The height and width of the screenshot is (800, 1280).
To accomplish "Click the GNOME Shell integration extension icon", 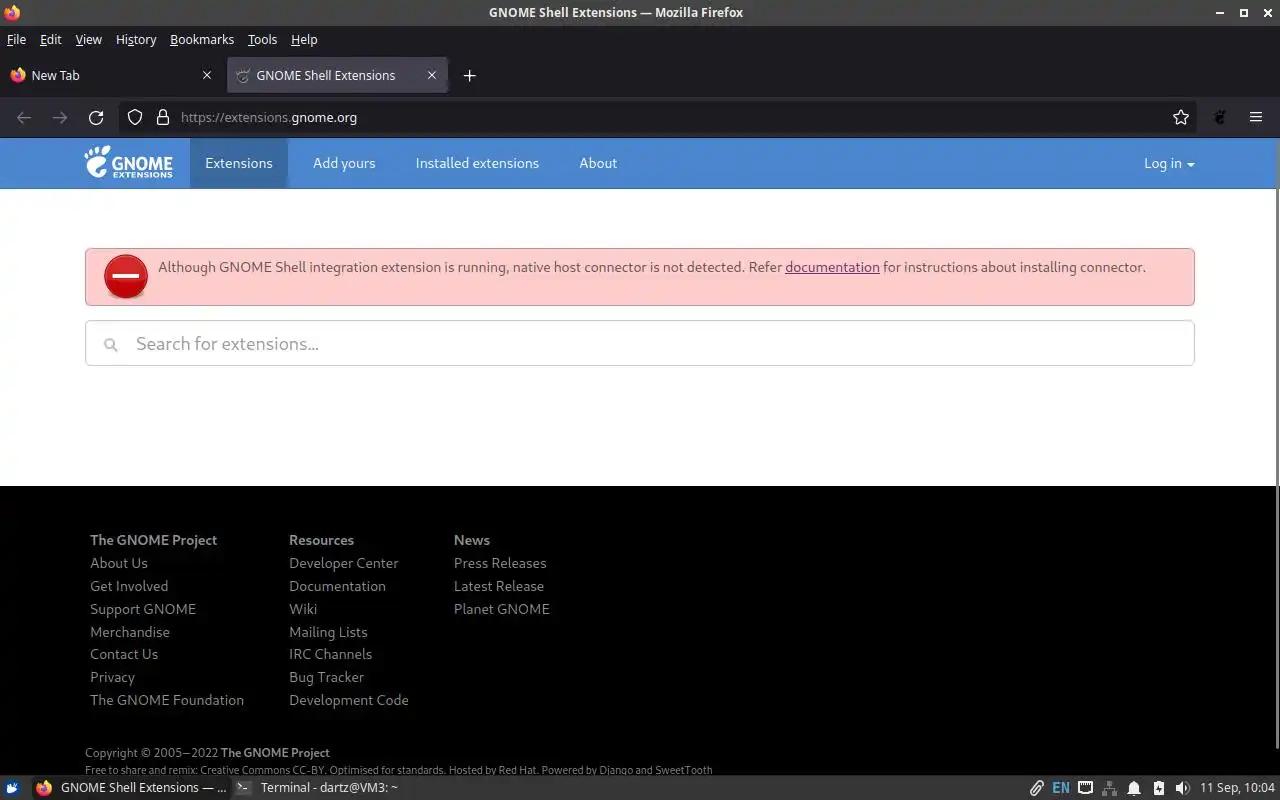I will (x=1220, y=117).
